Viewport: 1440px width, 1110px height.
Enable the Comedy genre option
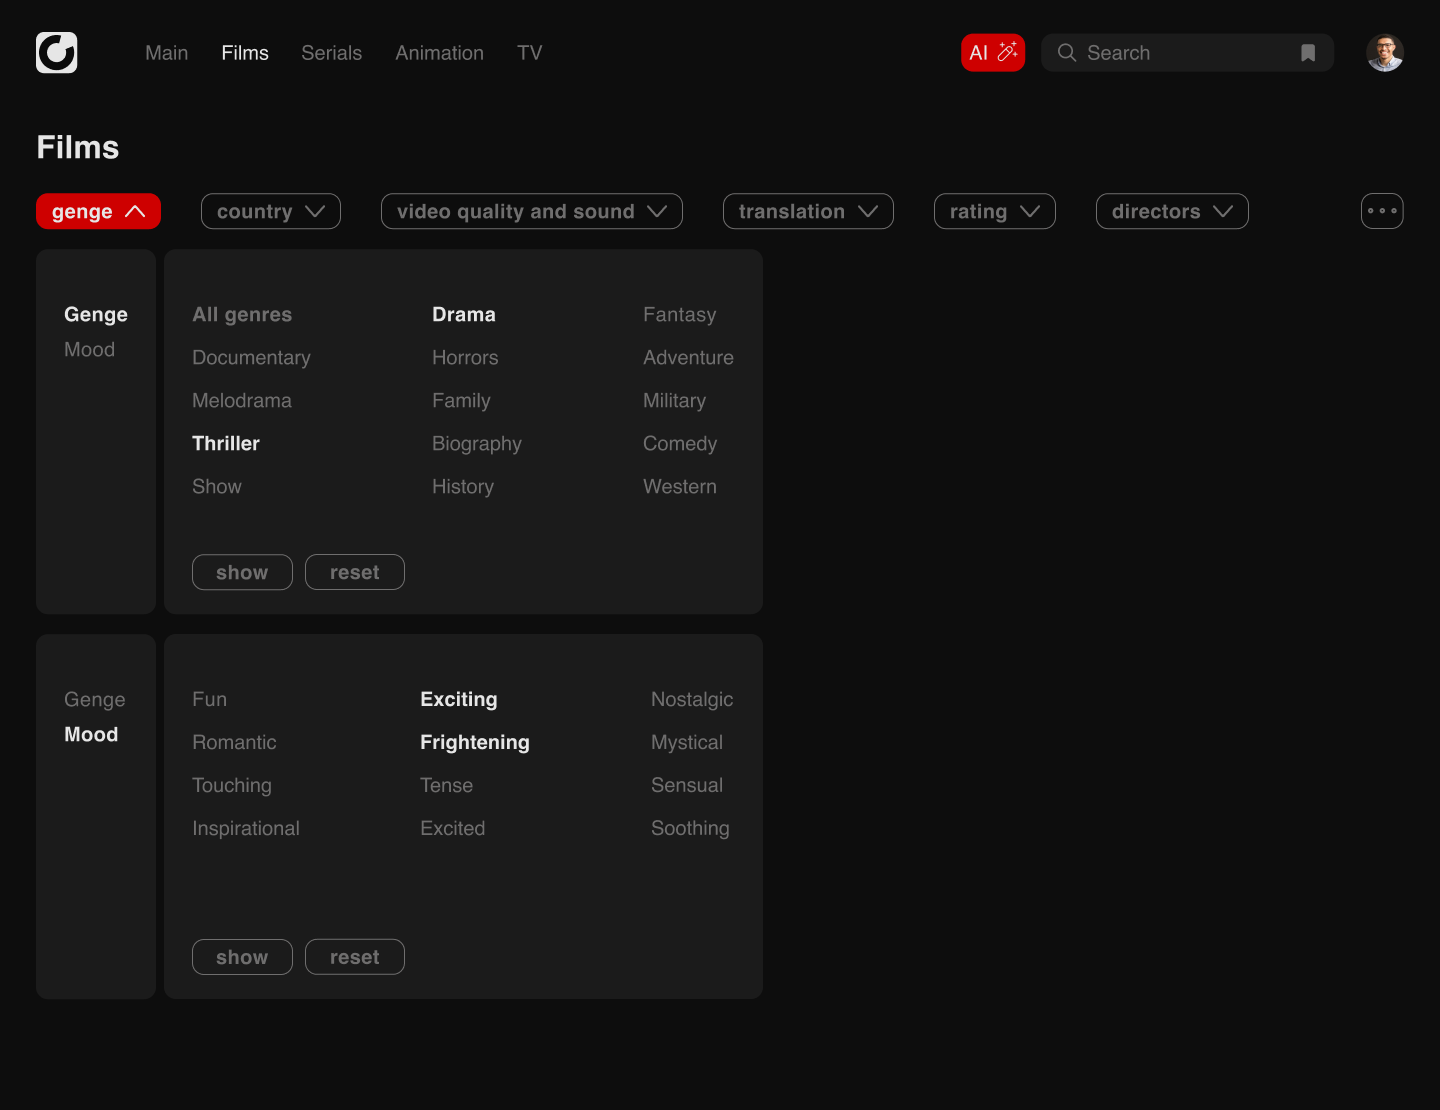click(x=680, y=443)
